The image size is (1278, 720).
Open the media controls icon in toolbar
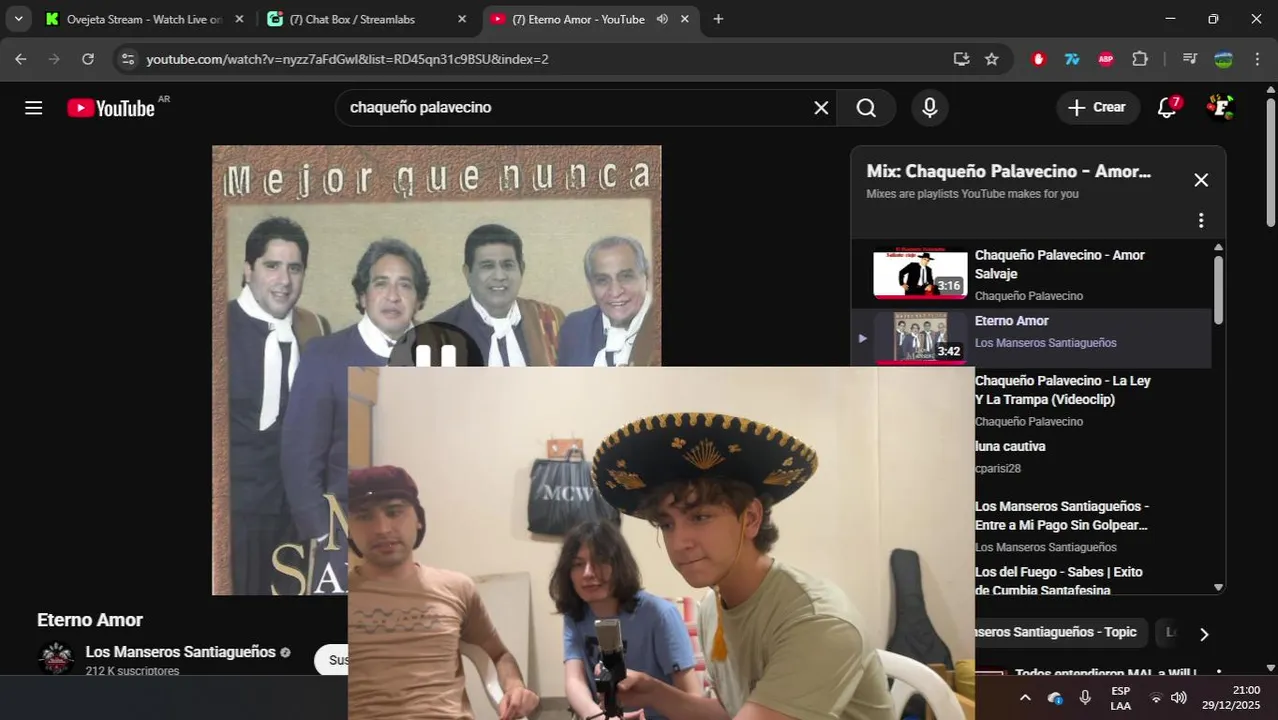tap(1190, 59)
